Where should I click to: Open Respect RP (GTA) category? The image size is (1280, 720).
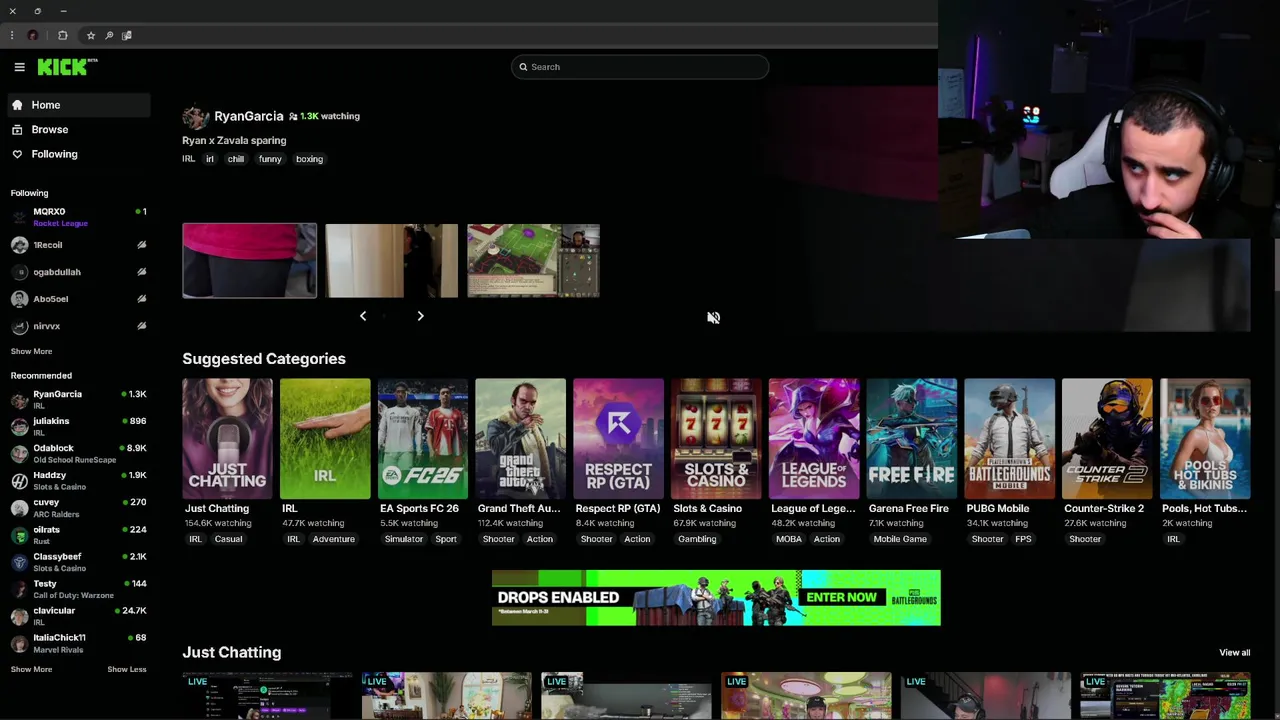[x=618, y=439]
